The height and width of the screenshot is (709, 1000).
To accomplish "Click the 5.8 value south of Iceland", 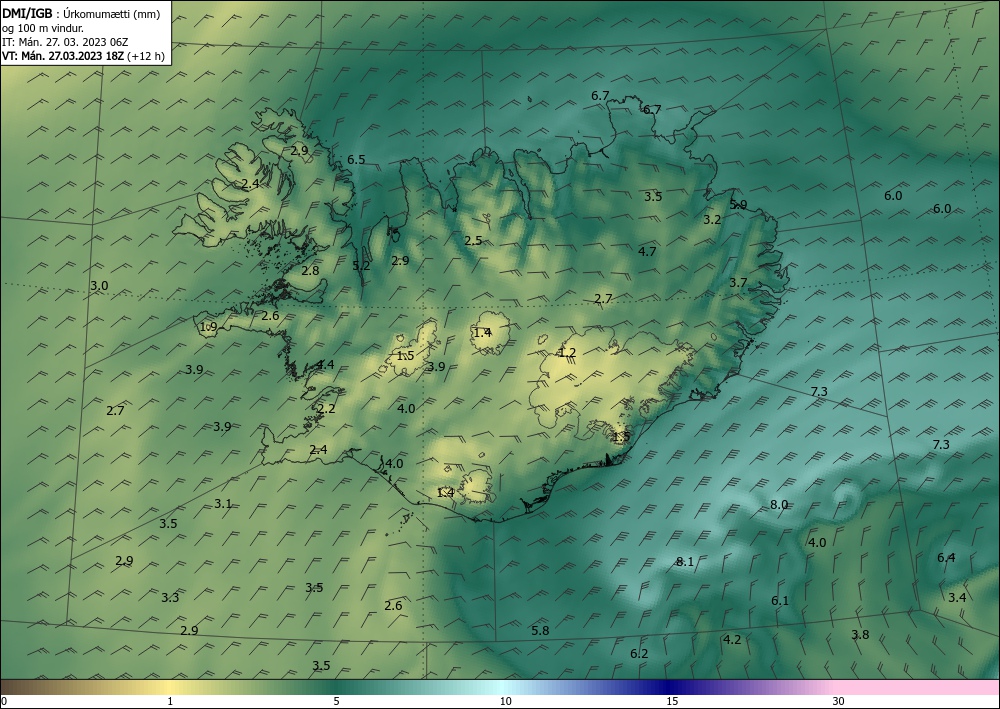I will click(540, 631).
